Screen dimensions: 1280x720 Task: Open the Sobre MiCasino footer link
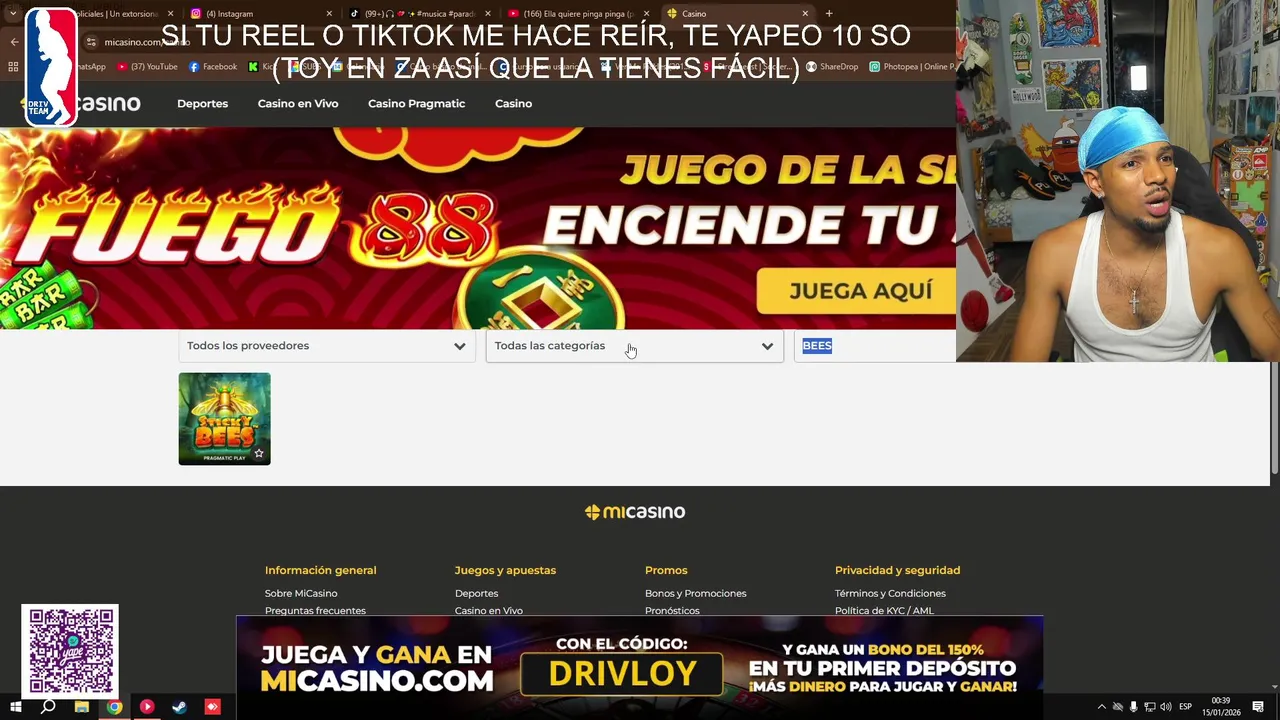[x=301, y=593]
